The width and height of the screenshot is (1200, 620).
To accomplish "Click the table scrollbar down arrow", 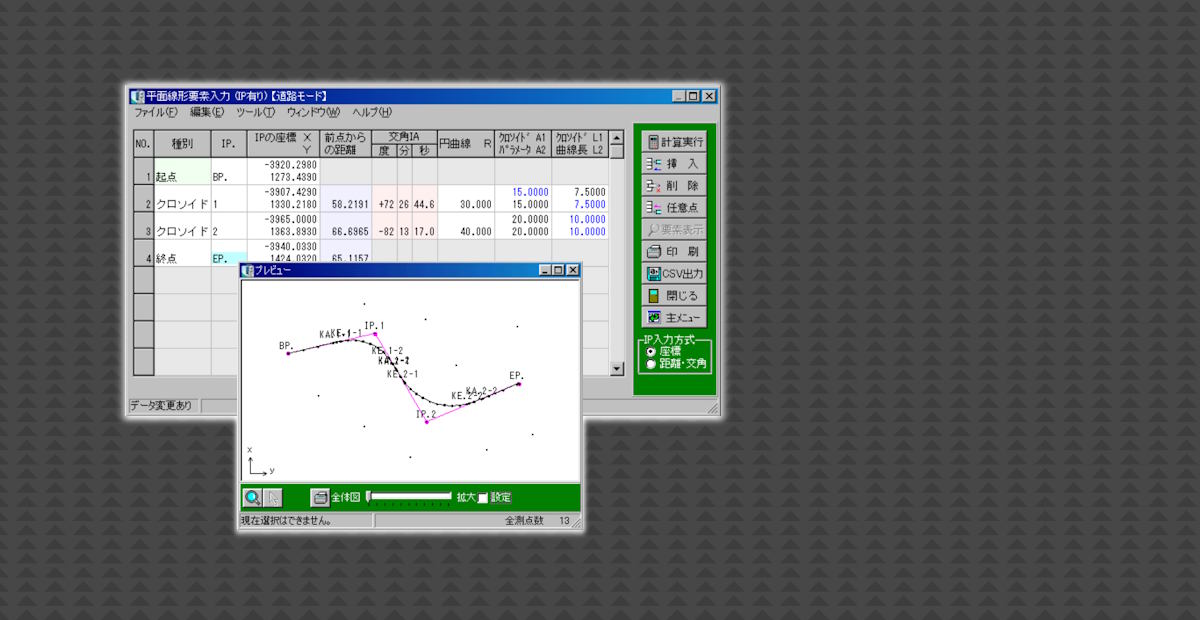I will tap(616, 368).
